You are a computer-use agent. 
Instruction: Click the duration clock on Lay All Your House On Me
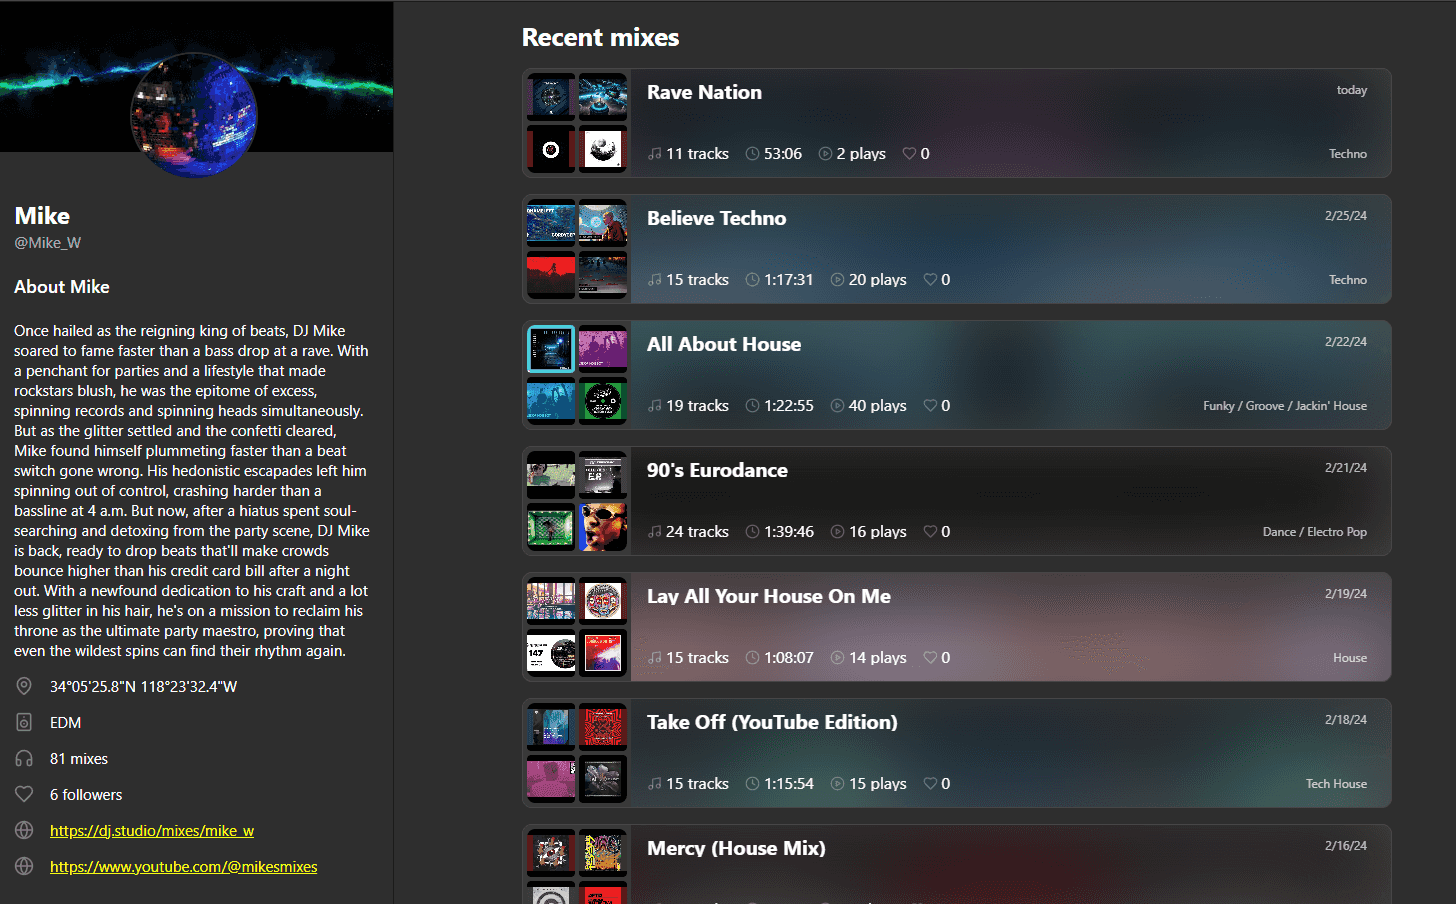pyautogui.click(x=751, y=657)
